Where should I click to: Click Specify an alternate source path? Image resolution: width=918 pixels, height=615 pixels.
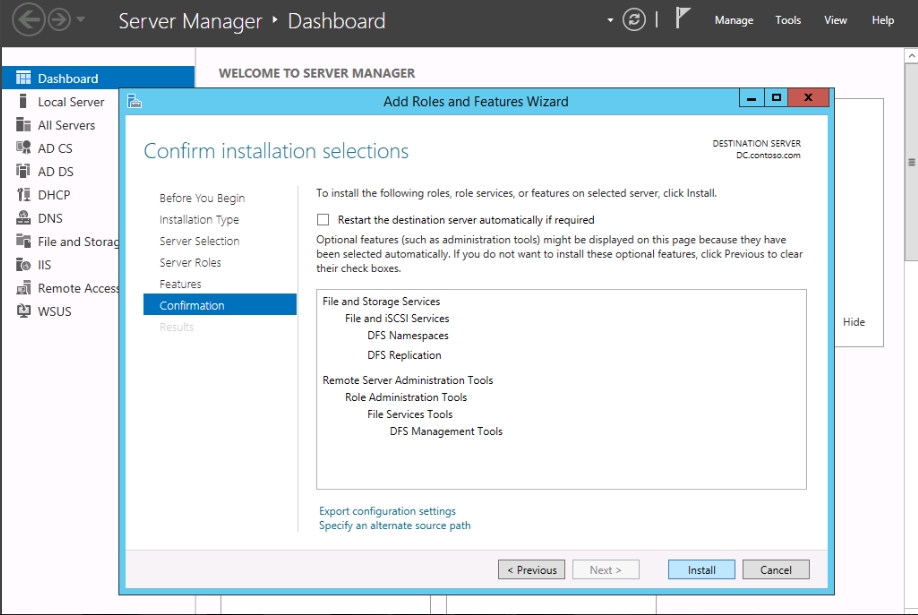[x=394, y=525]
